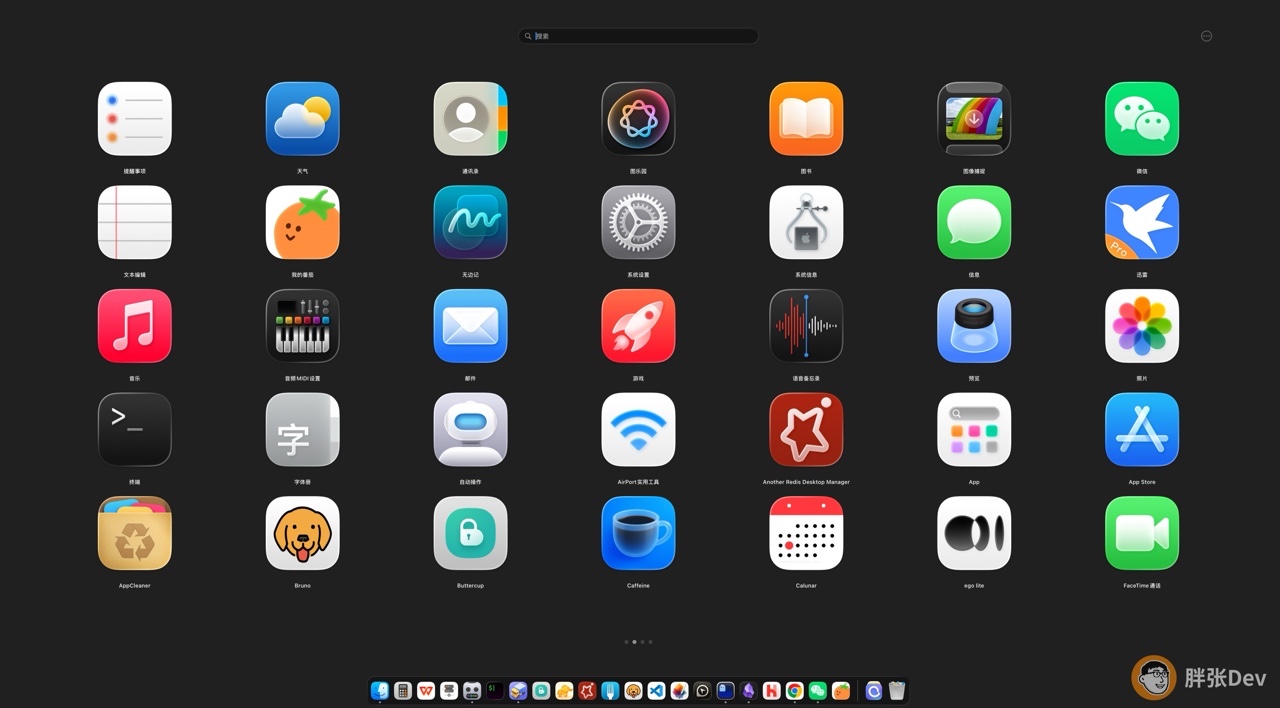1280x708 pixels.
Task: Launch the blue Fork app from the Dock
Action: [610, 690]
